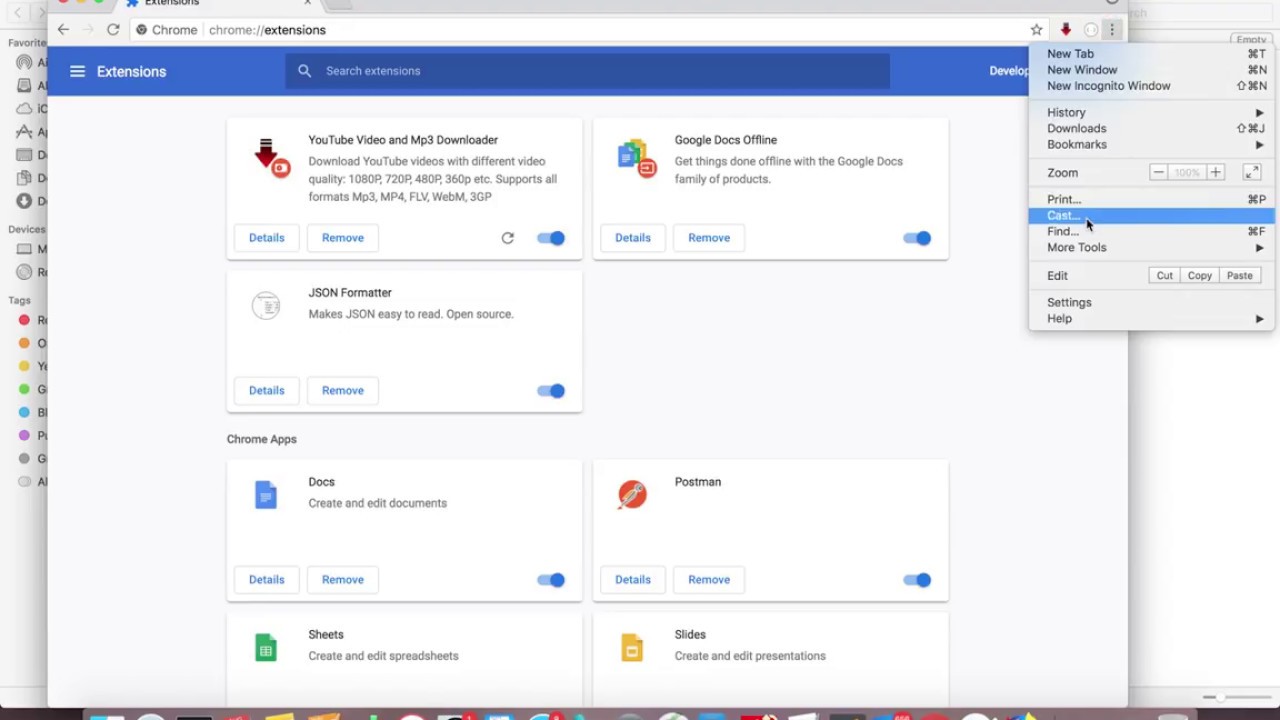
Task: Remove the Postman Chrome app
Action: [x=709, y=580]
